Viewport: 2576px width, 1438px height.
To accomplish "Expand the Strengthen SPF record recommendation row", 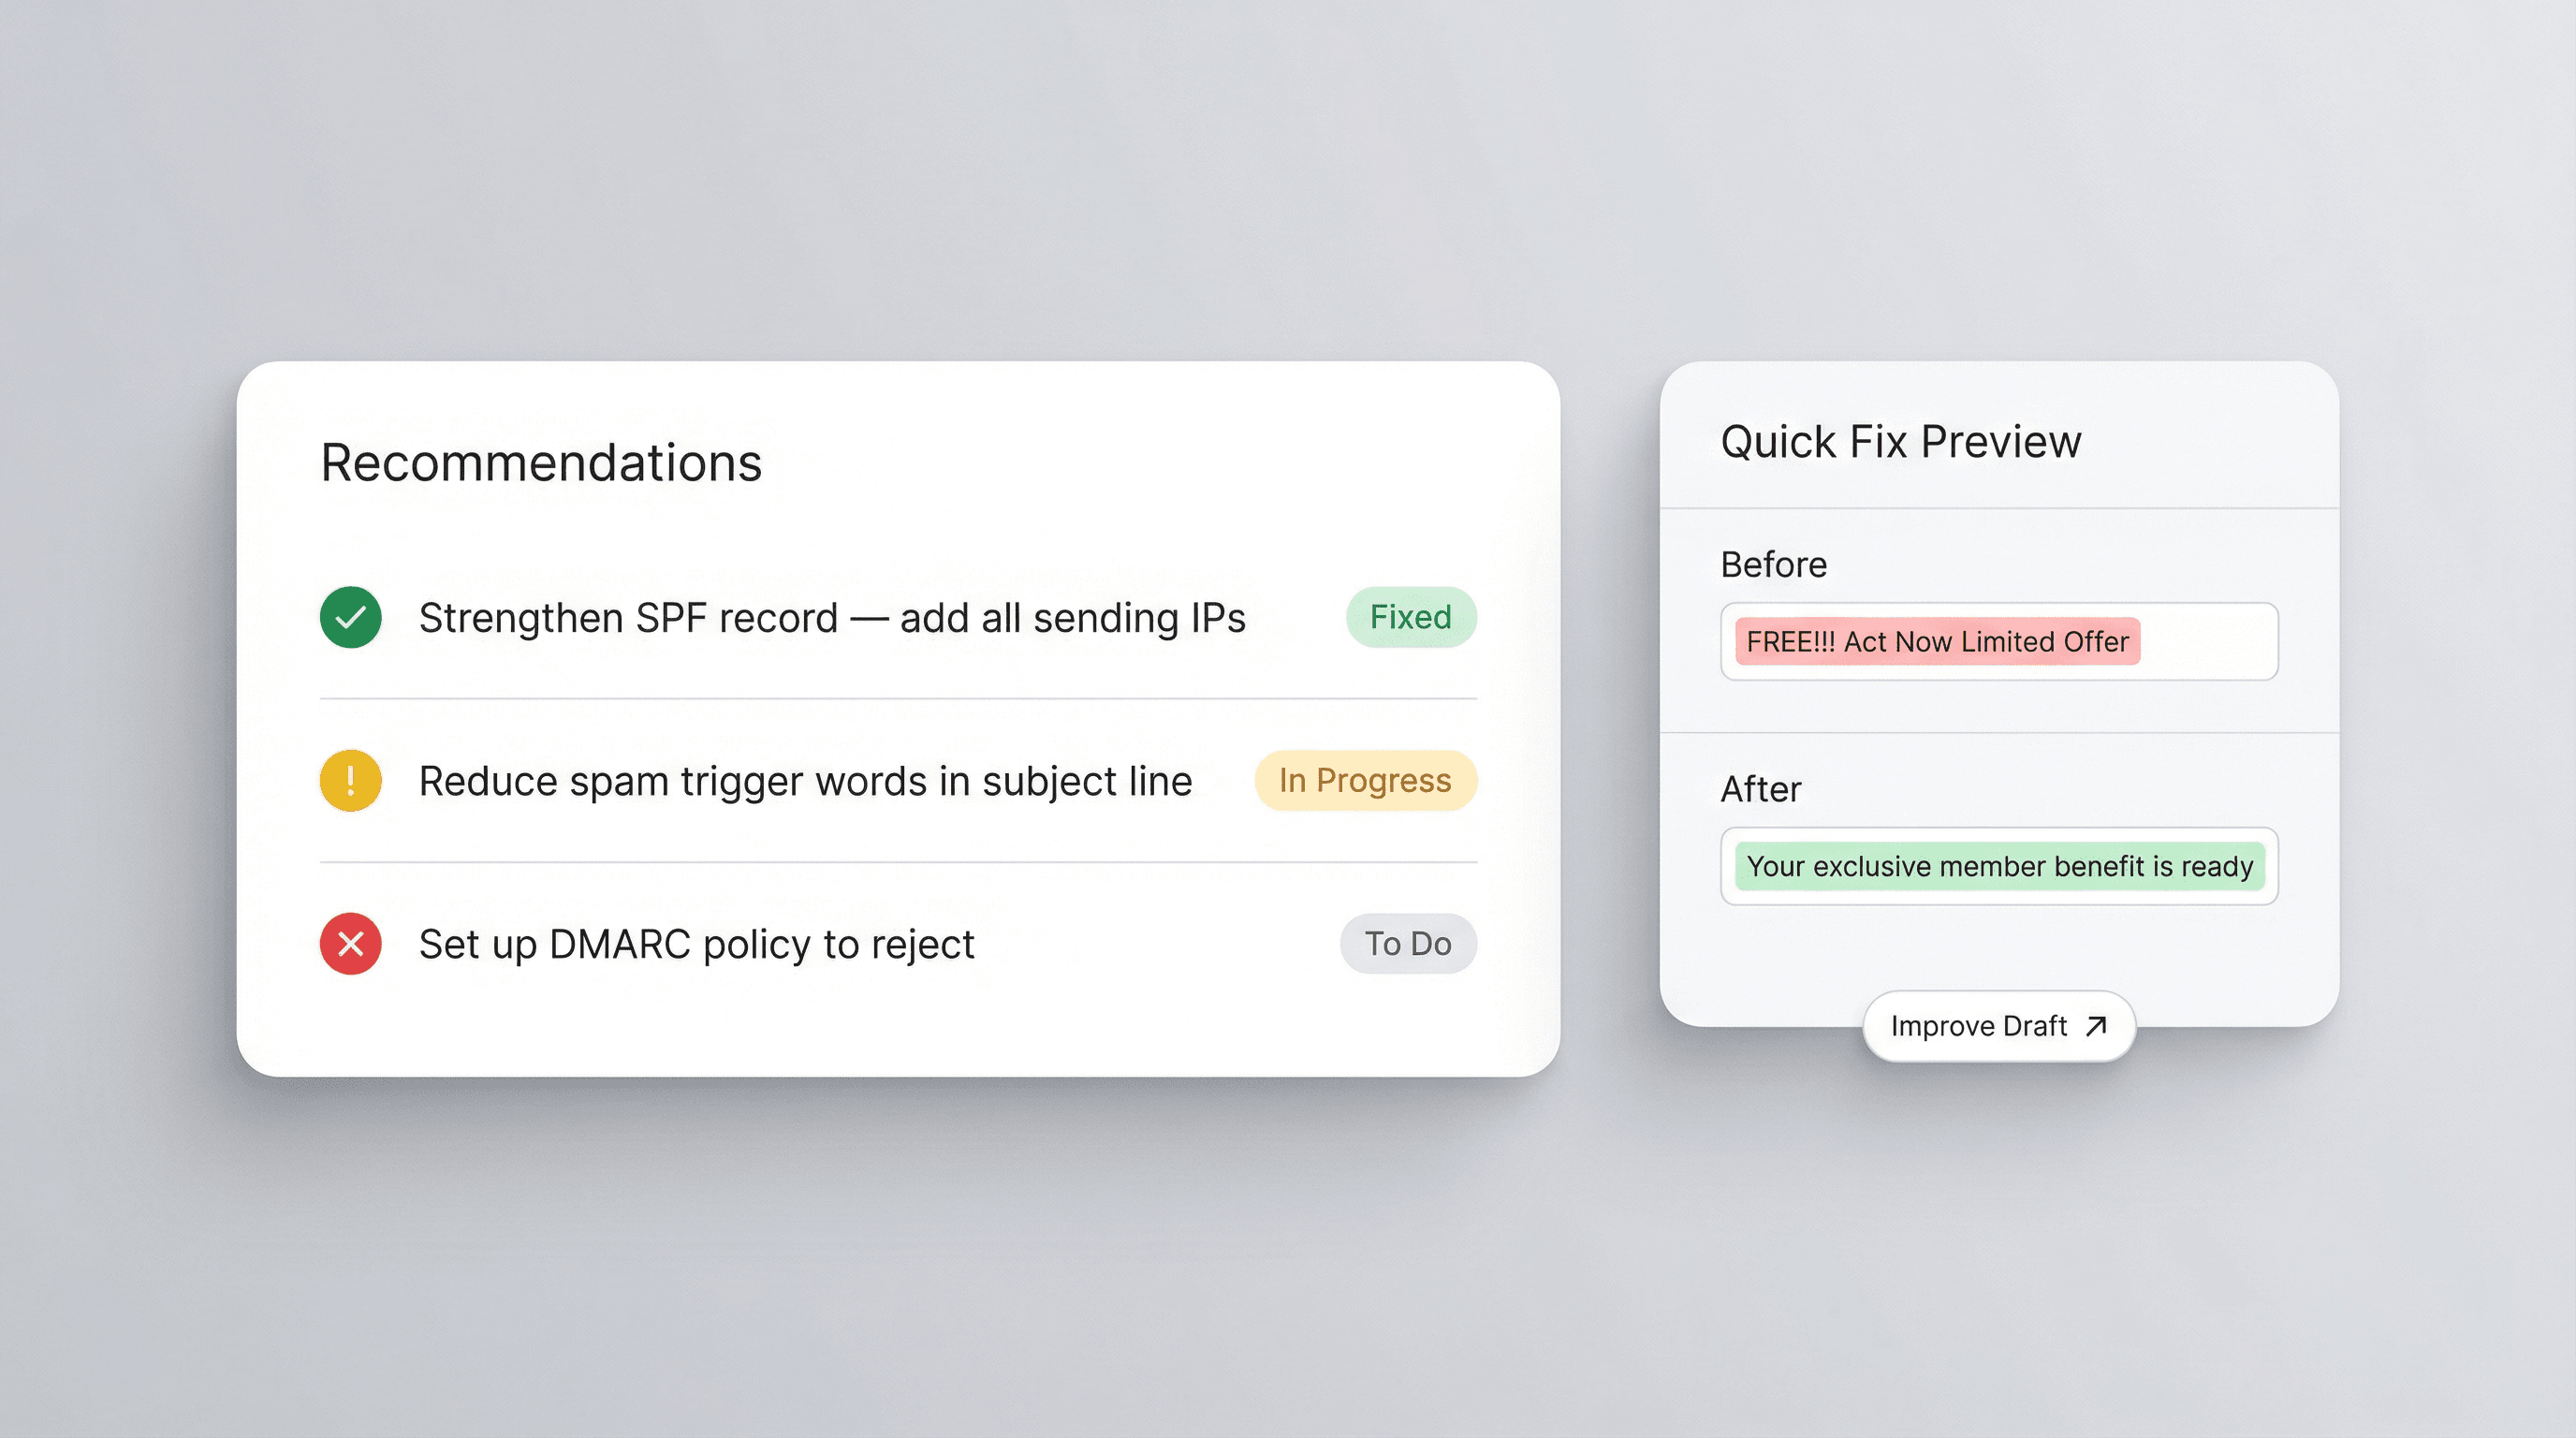I will point(833,617).
